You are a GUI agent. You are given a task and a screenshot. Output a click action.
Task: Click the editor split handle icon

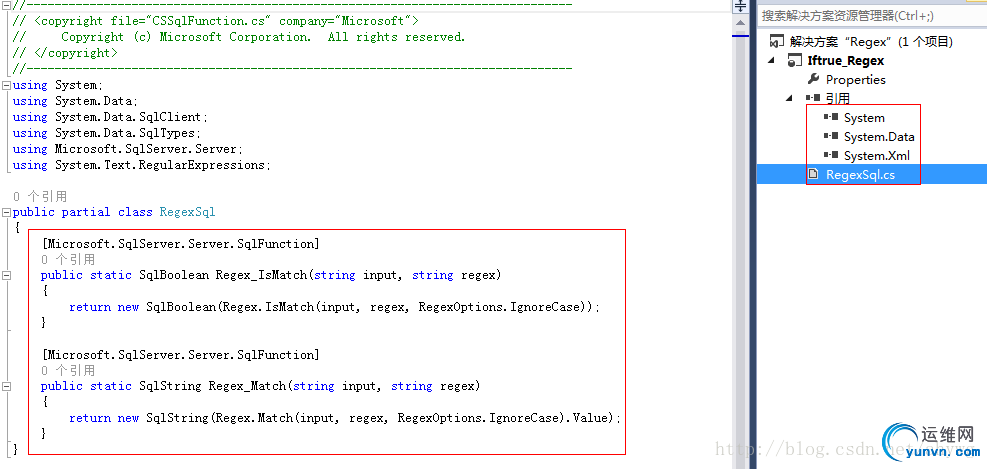click(740, 6)
